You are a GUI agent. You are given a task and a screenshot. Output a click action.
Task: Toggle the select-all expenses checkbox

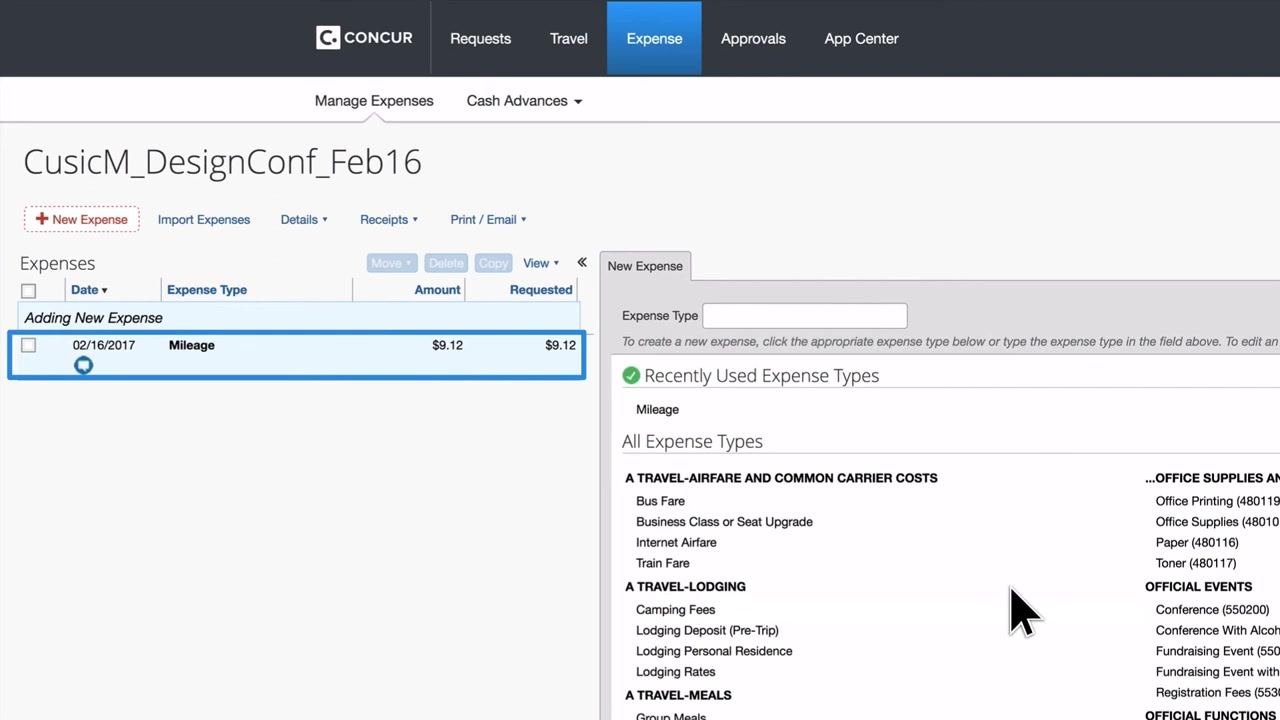pos(28,290)
